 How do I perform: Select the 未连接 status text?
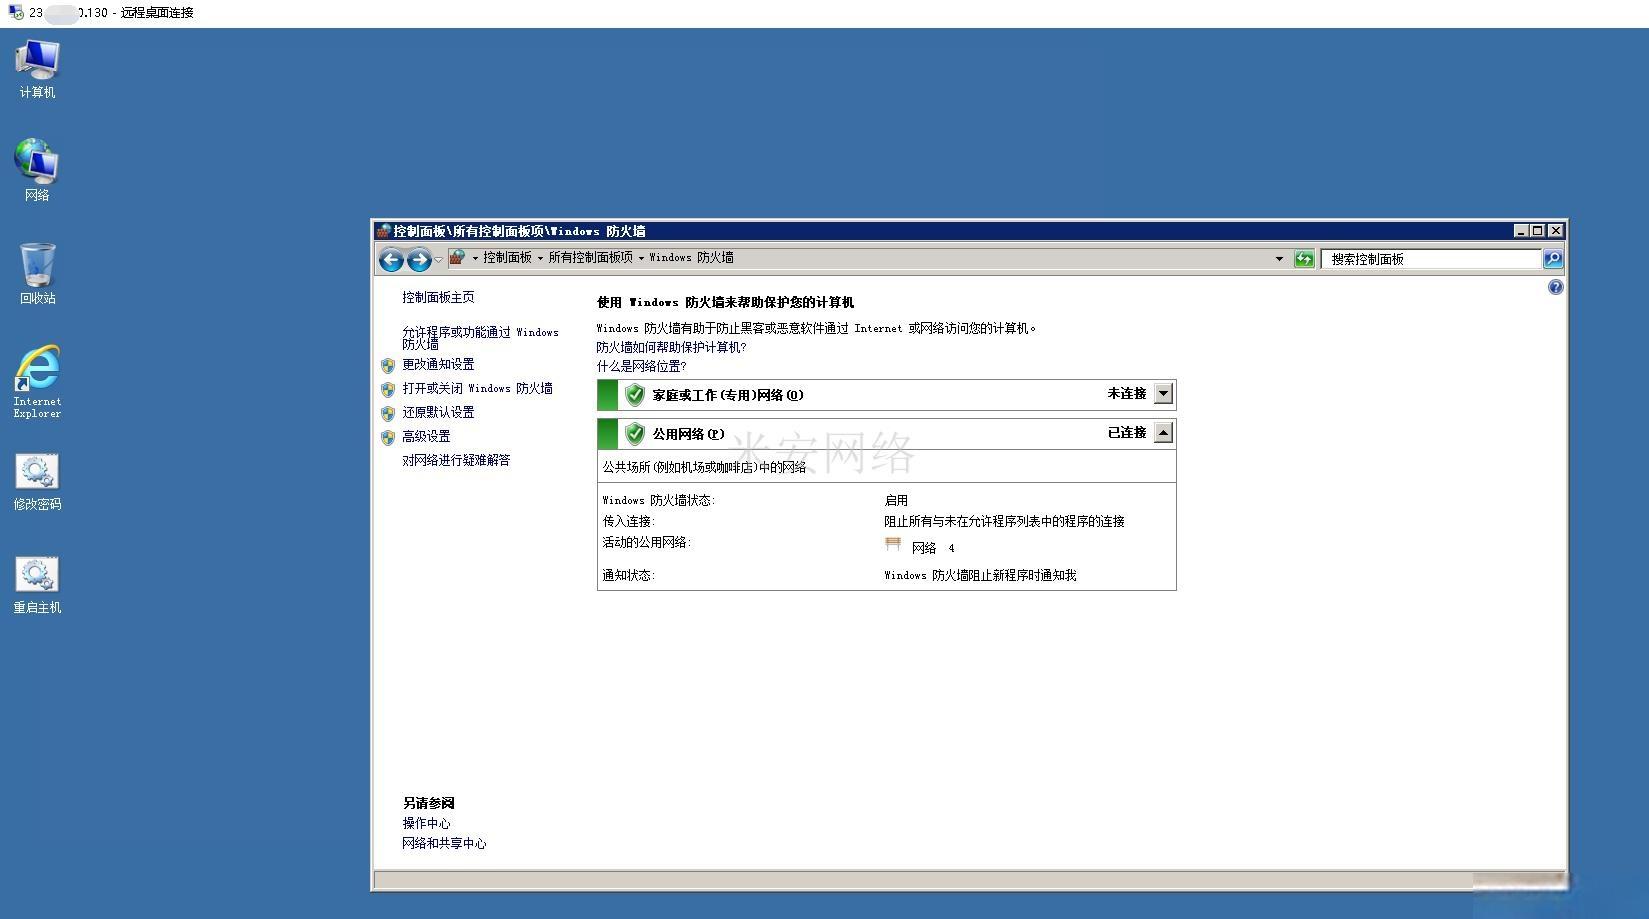(1126, 394)
